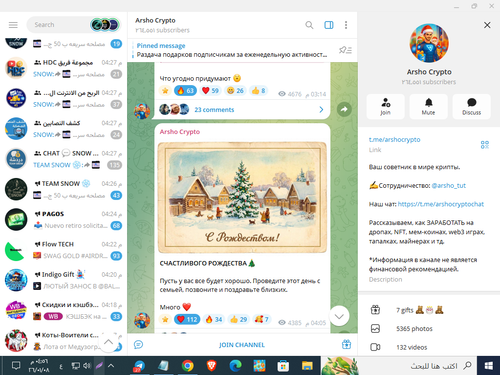Open Discuss for the channel

pyautogui.click(x=471, y=107)
